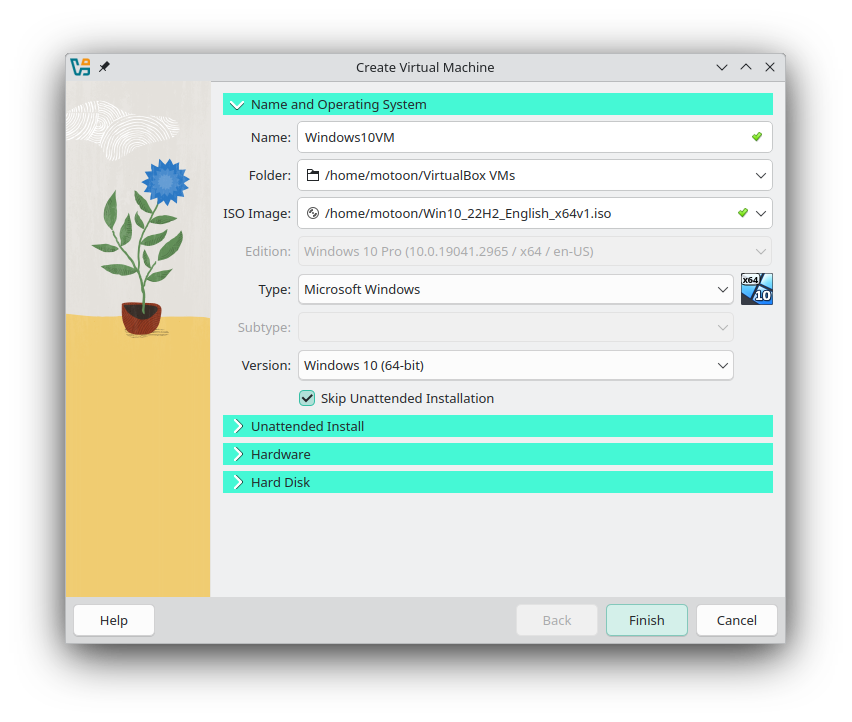Click the "ISO Image:" label
This screenshot has width=852, height=722.
tap(257, 214)
